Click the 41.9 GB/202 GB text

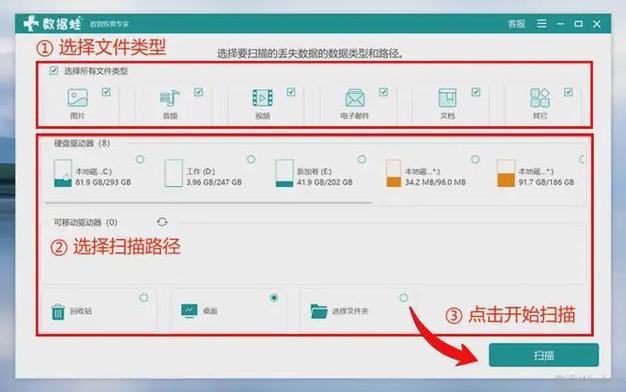[325, 182]
